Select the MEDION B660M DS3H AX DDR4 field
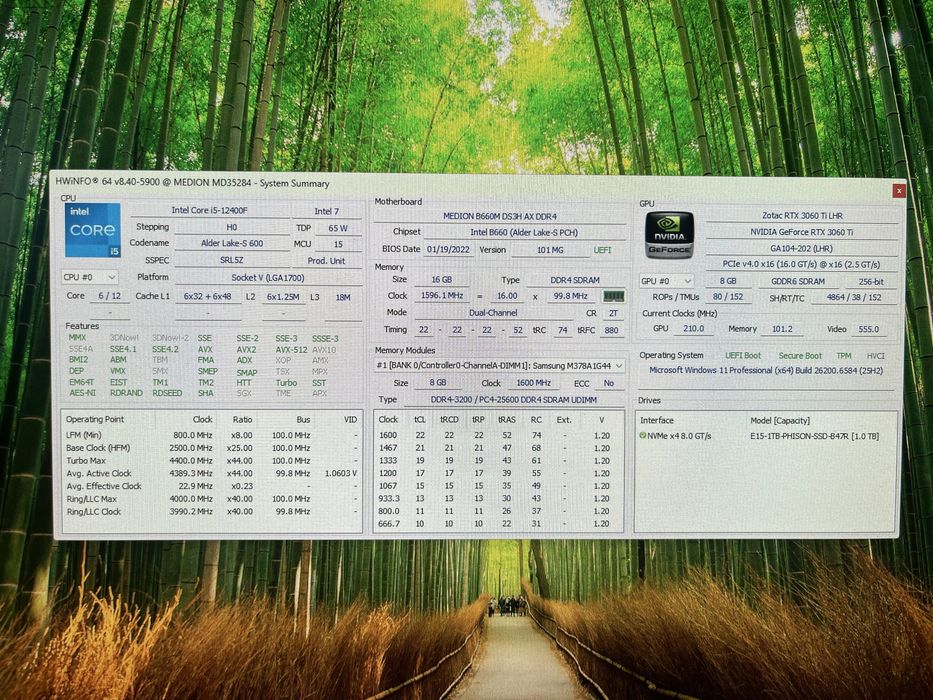 pyautogui.click(x=500, y=216)
